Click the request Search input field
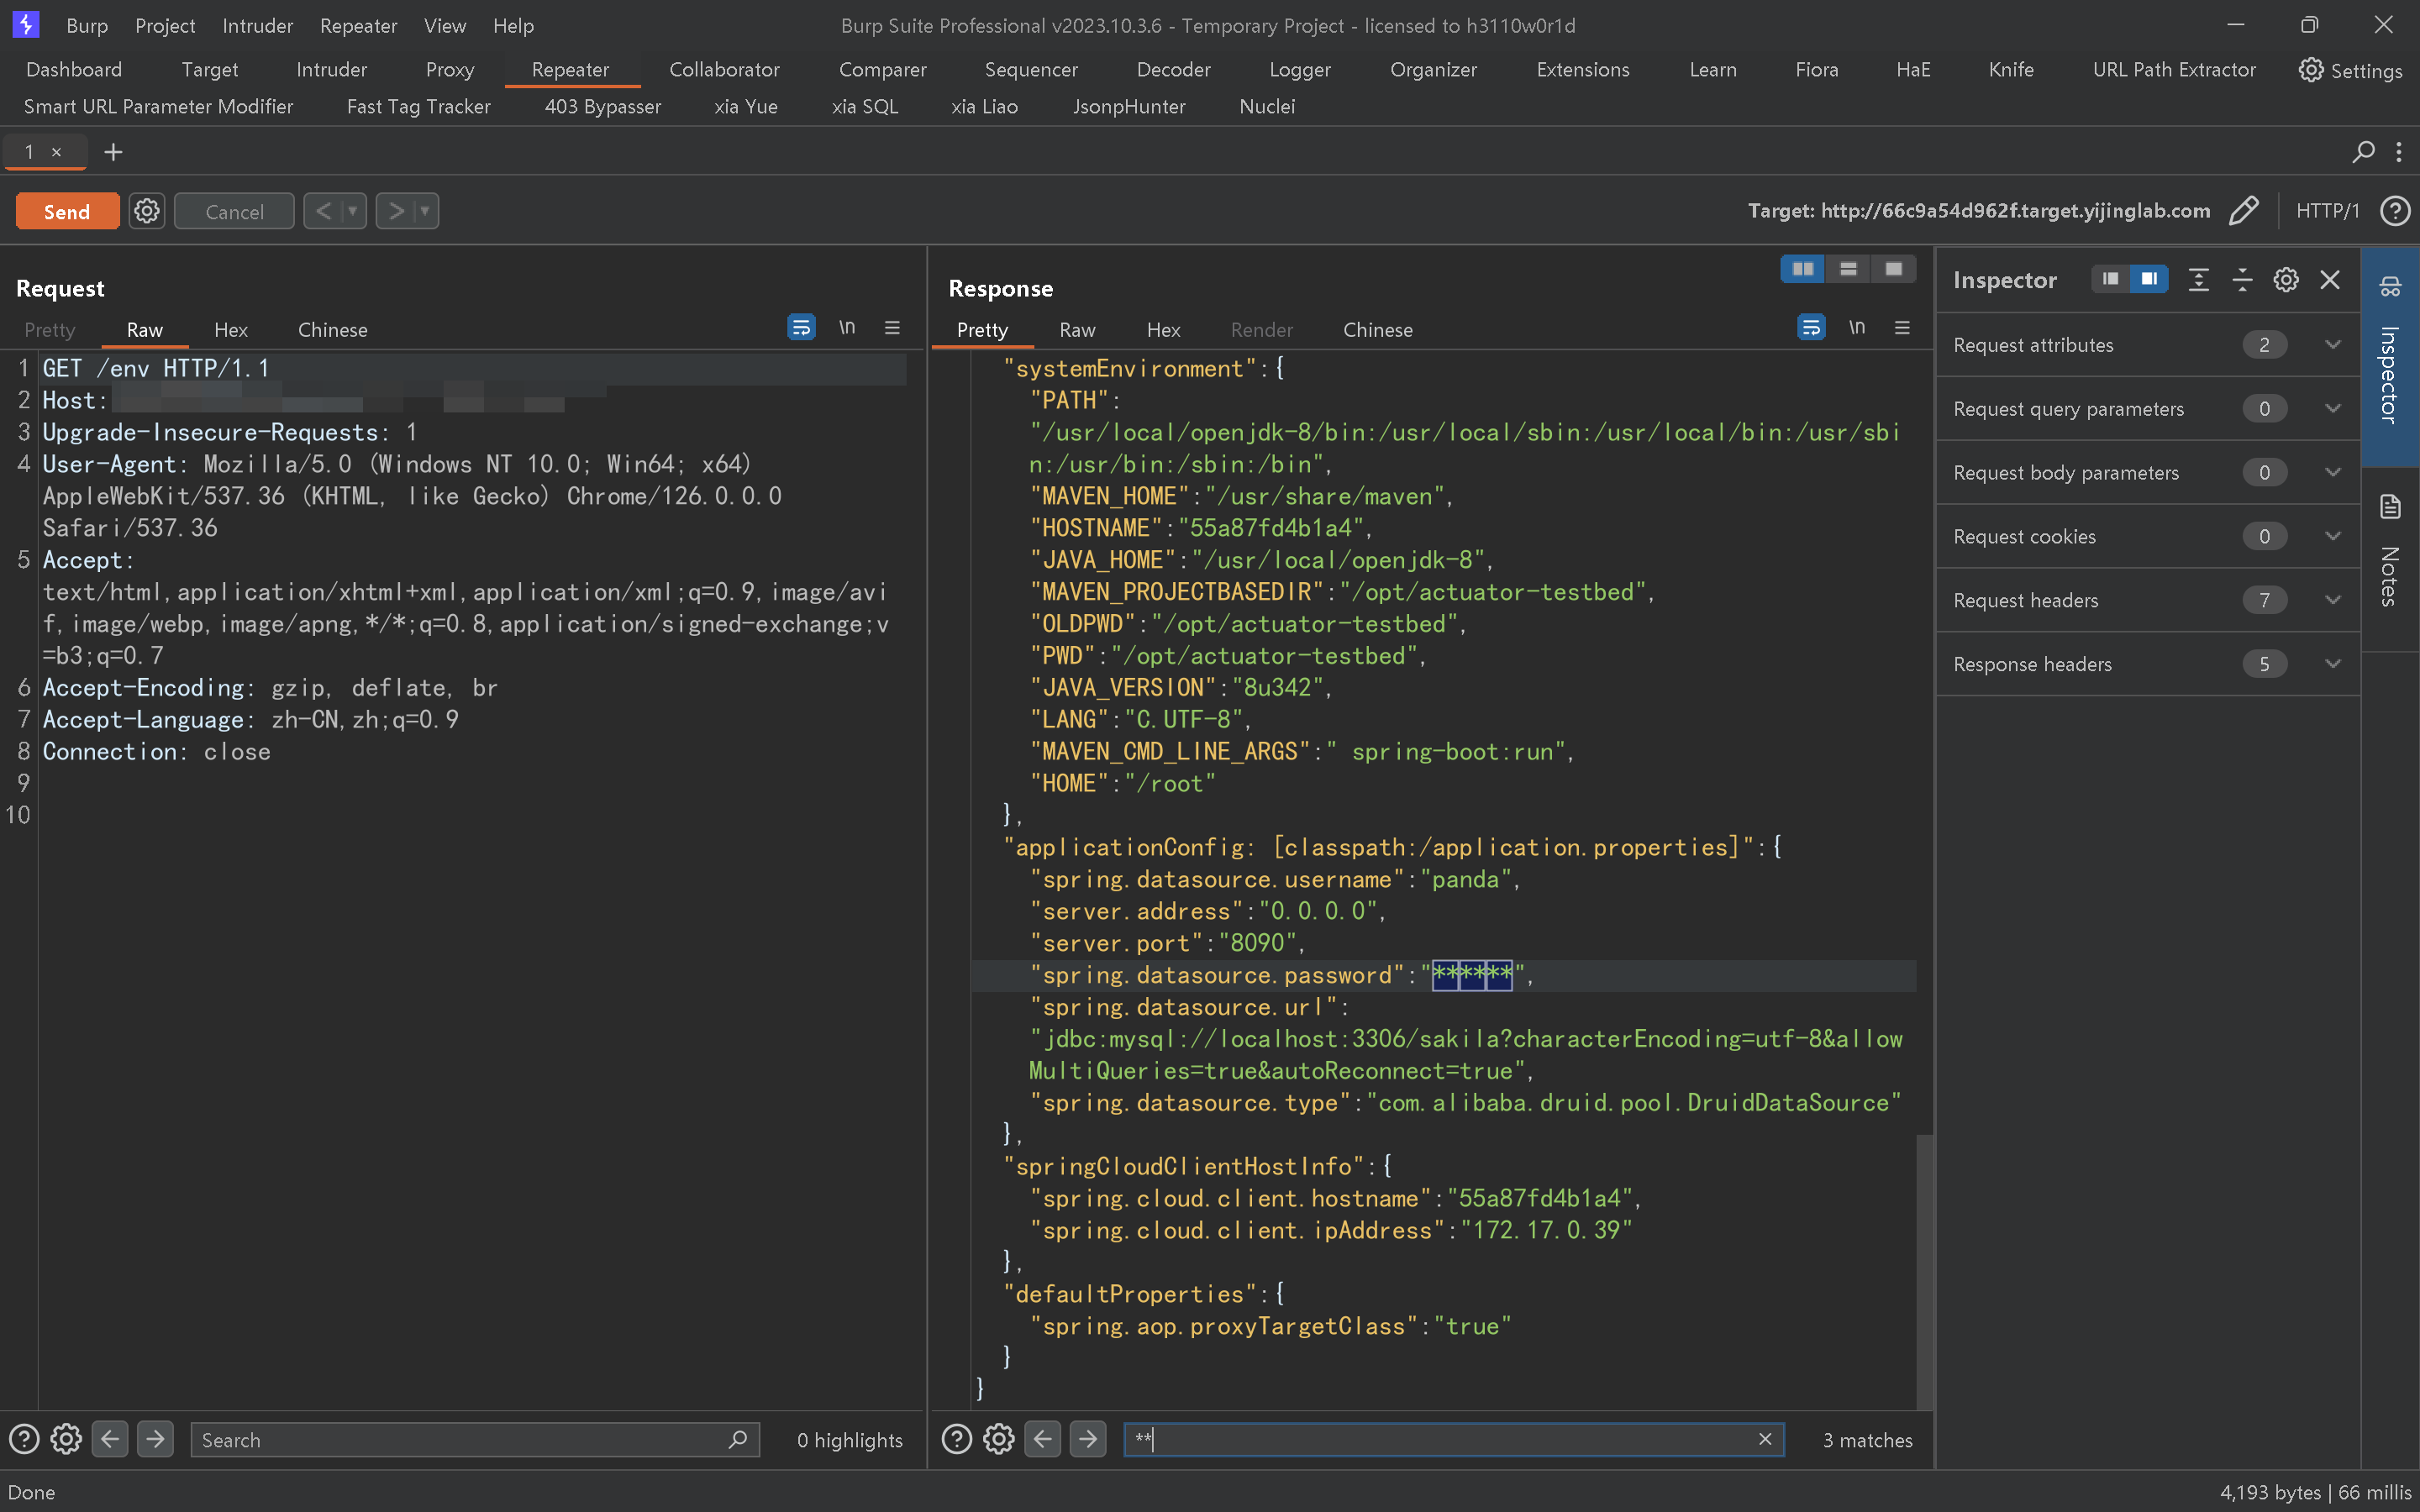 [x=460, y=1439]
